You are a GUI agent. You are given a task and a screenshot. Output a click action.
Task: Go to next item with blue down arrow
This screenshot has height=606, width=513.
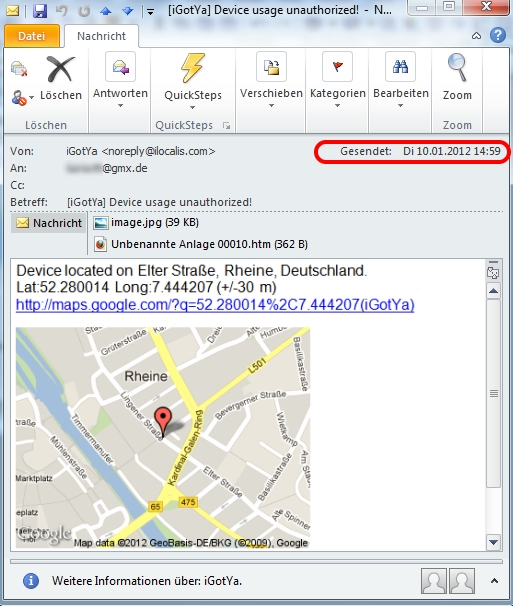127,11
